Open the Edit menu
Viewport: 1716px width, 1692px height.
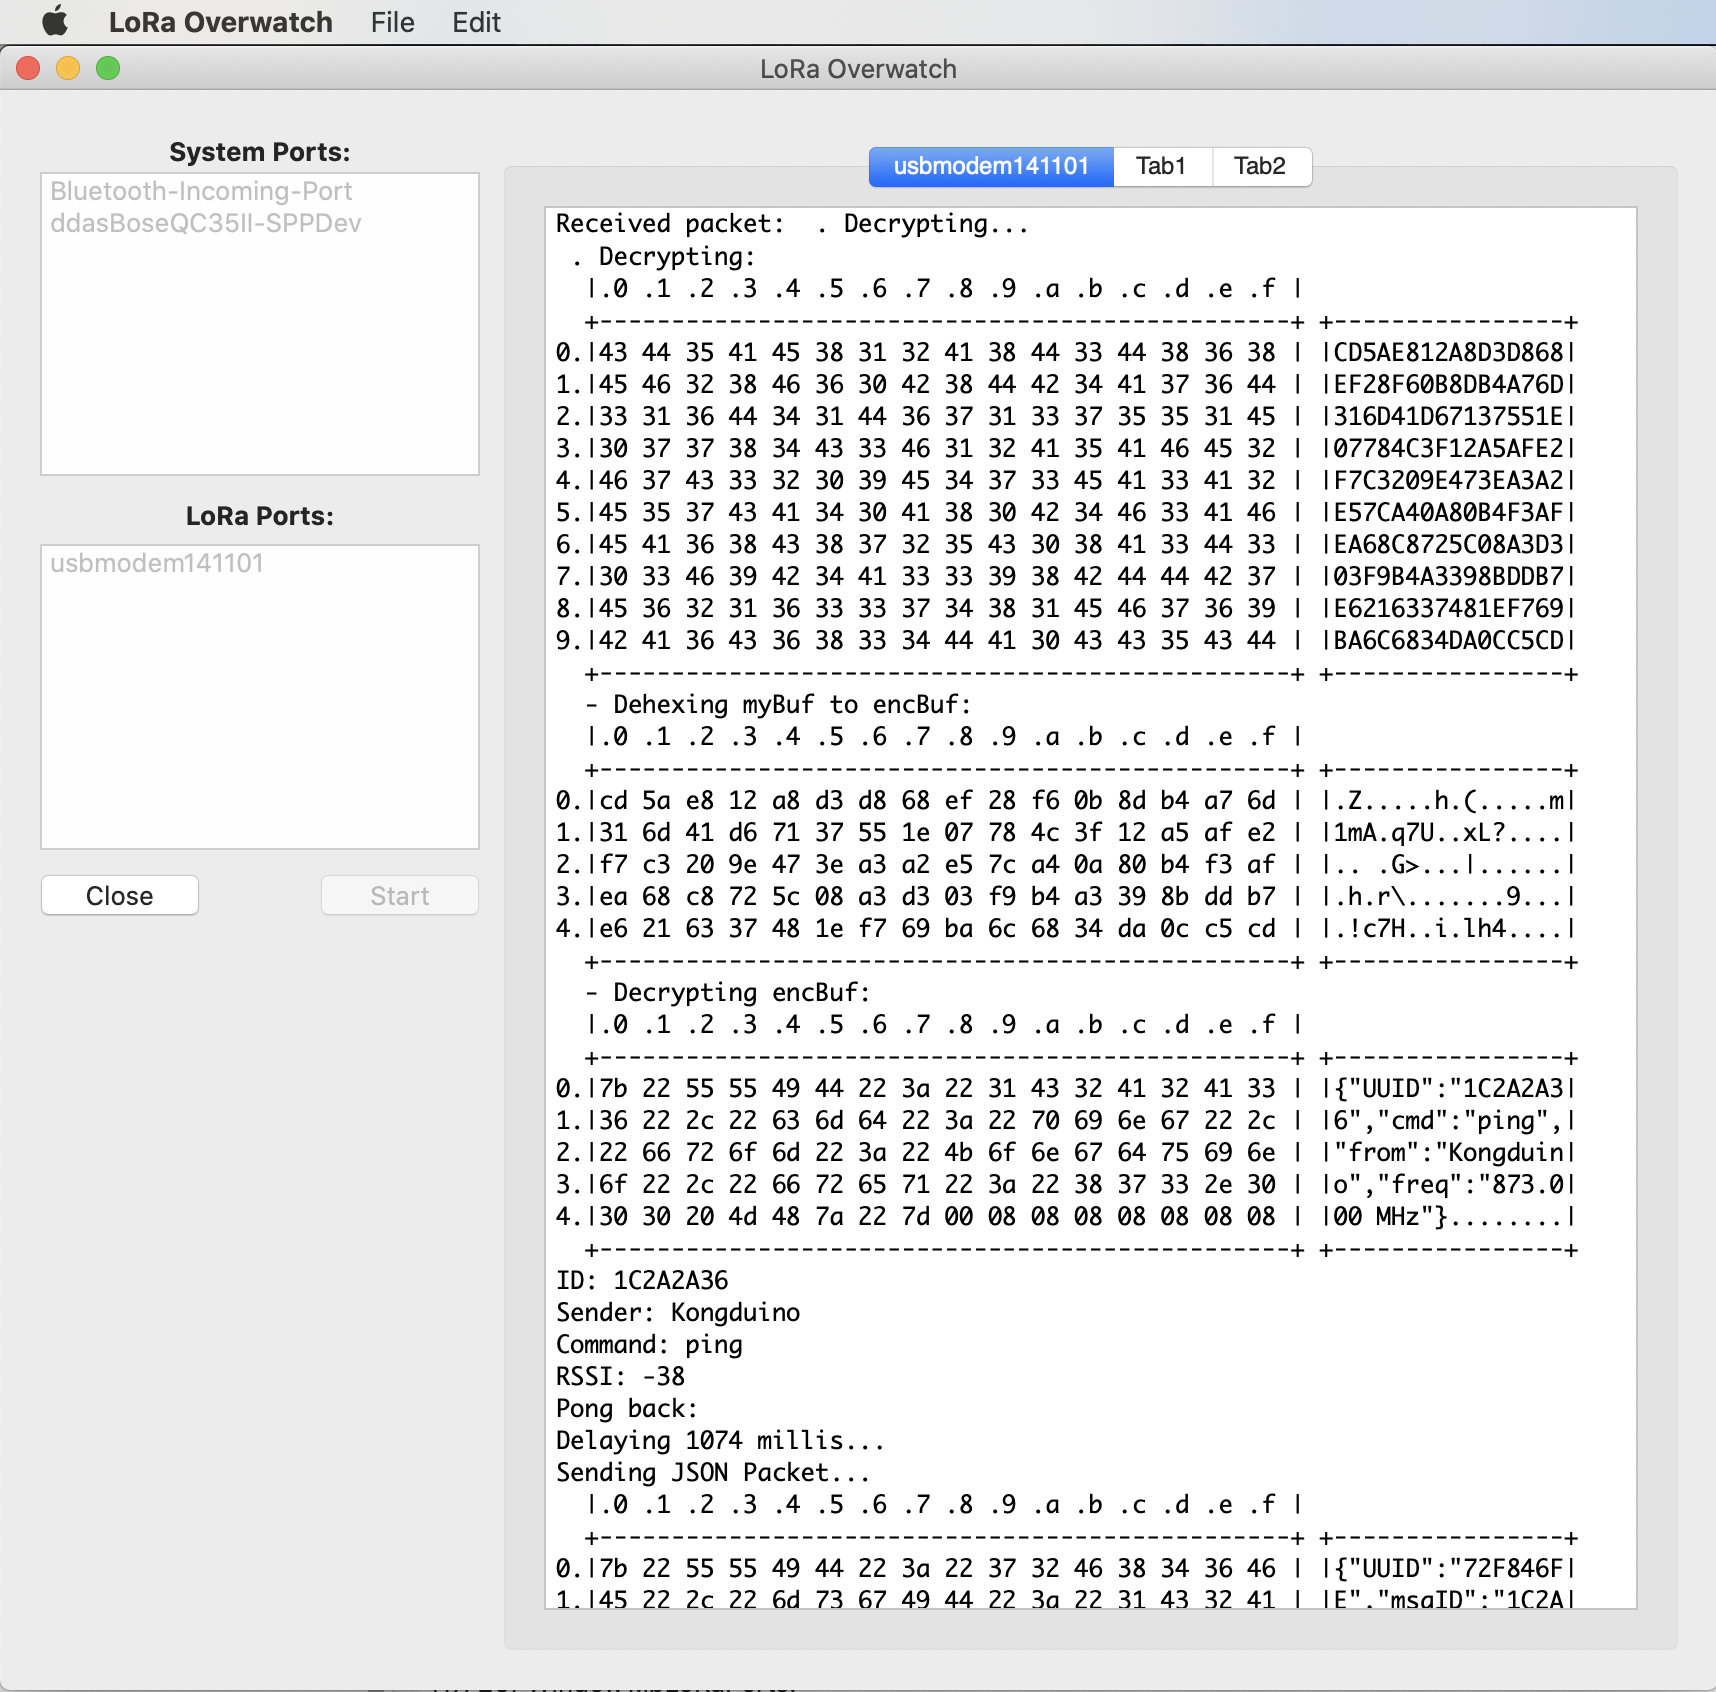(x=476, y=22)
